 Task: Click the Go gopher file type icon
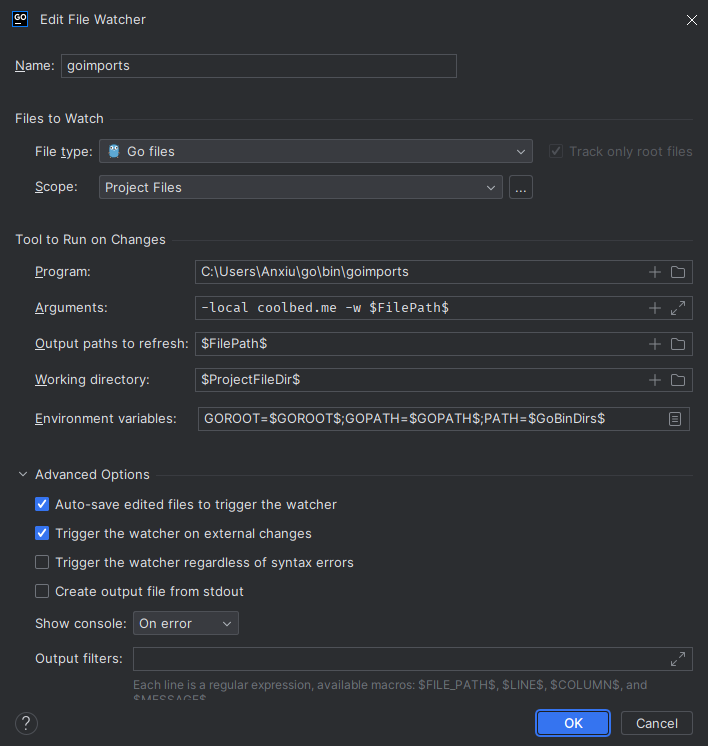pyautogui.click(x=114, y=151)
